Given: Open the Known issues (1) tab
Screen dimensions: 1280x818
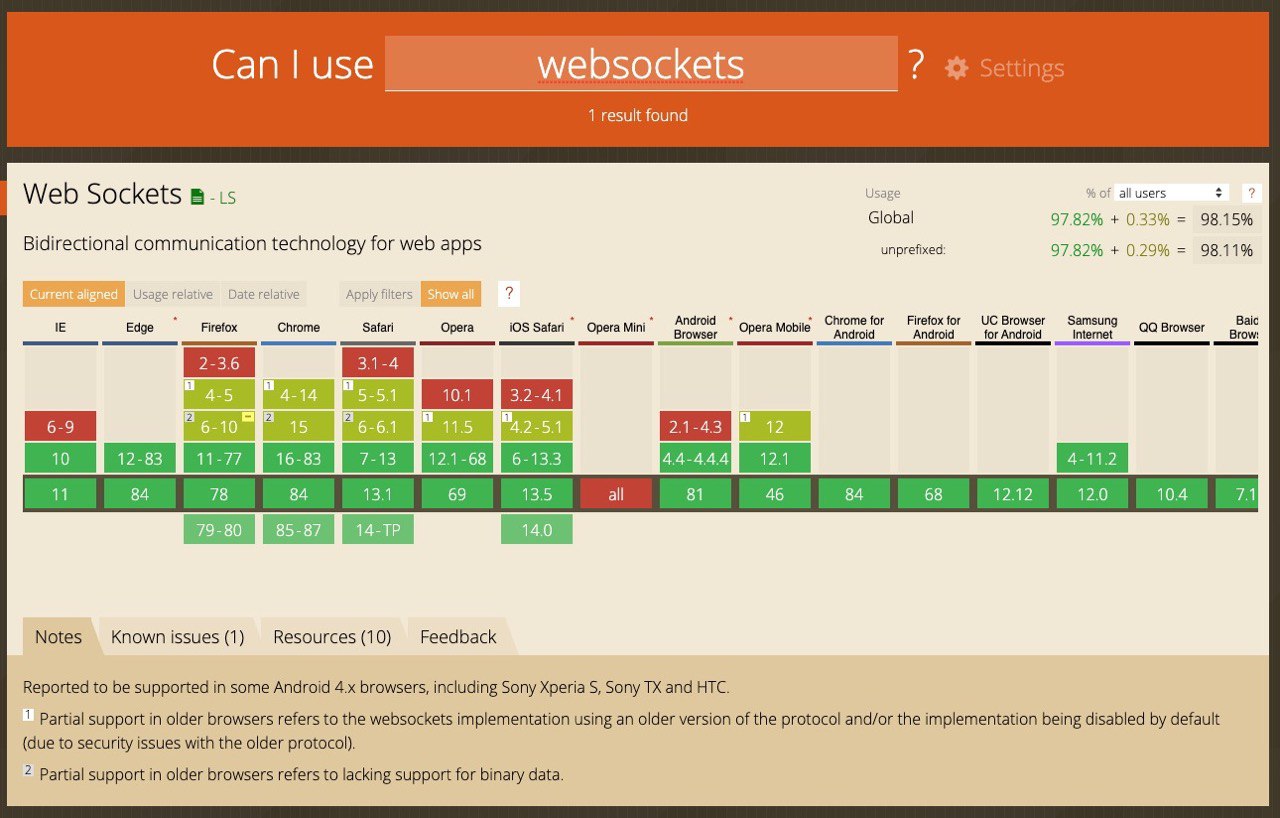Looking at the screenshot, I should tap(178, 637).
